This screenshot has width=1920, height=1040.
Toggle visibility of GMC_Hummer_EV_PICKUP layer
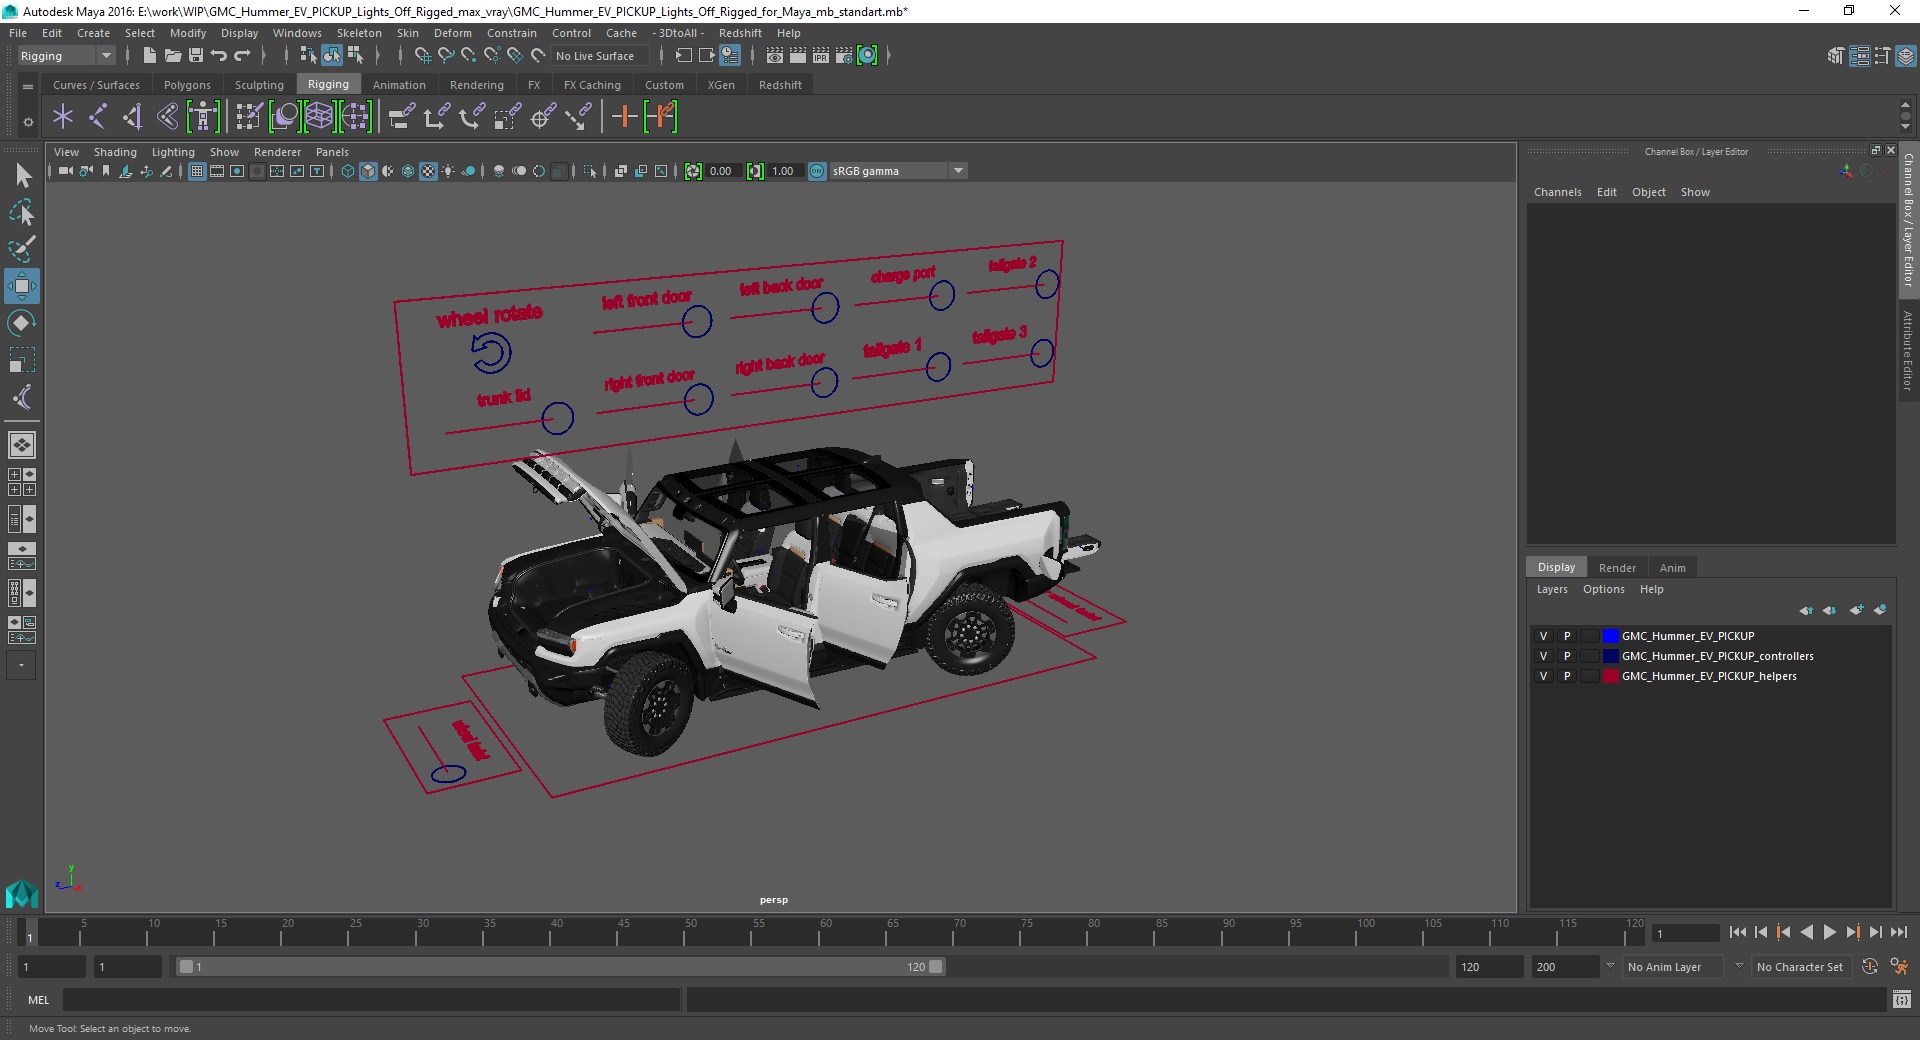1543,636
